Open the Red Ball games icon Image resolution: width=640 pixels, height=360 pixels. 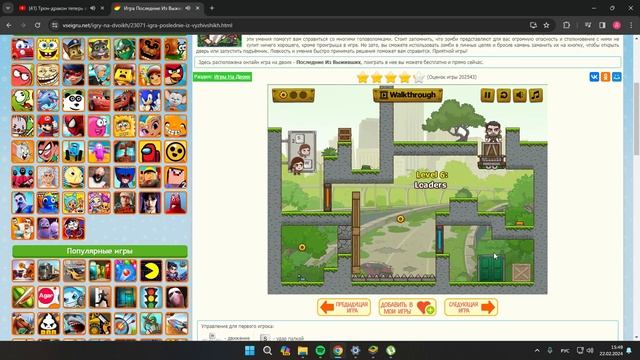point(22,75)
